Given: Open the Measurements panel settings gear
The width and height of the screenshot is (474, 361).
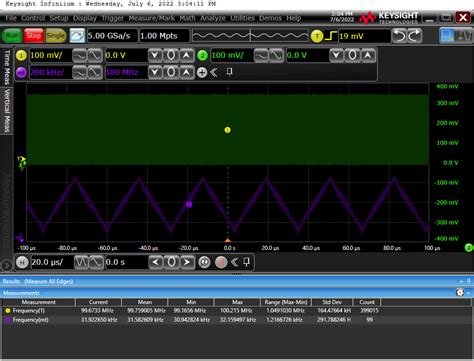Looking at the screenshot, I should [x=460, y=293].
